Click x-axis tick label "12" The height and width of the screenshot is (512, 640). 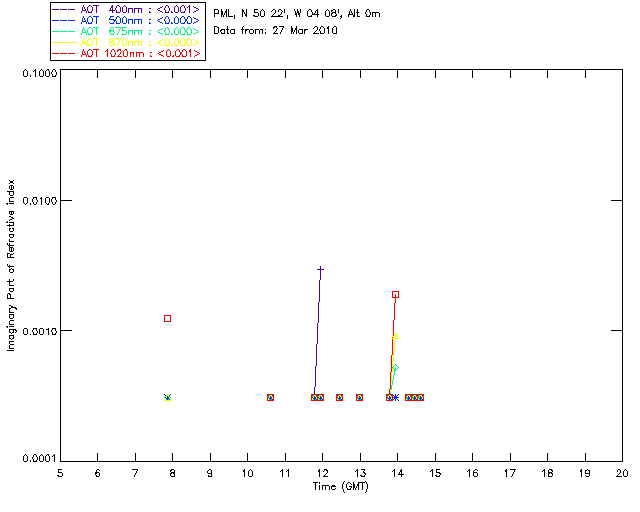[322, 473]
